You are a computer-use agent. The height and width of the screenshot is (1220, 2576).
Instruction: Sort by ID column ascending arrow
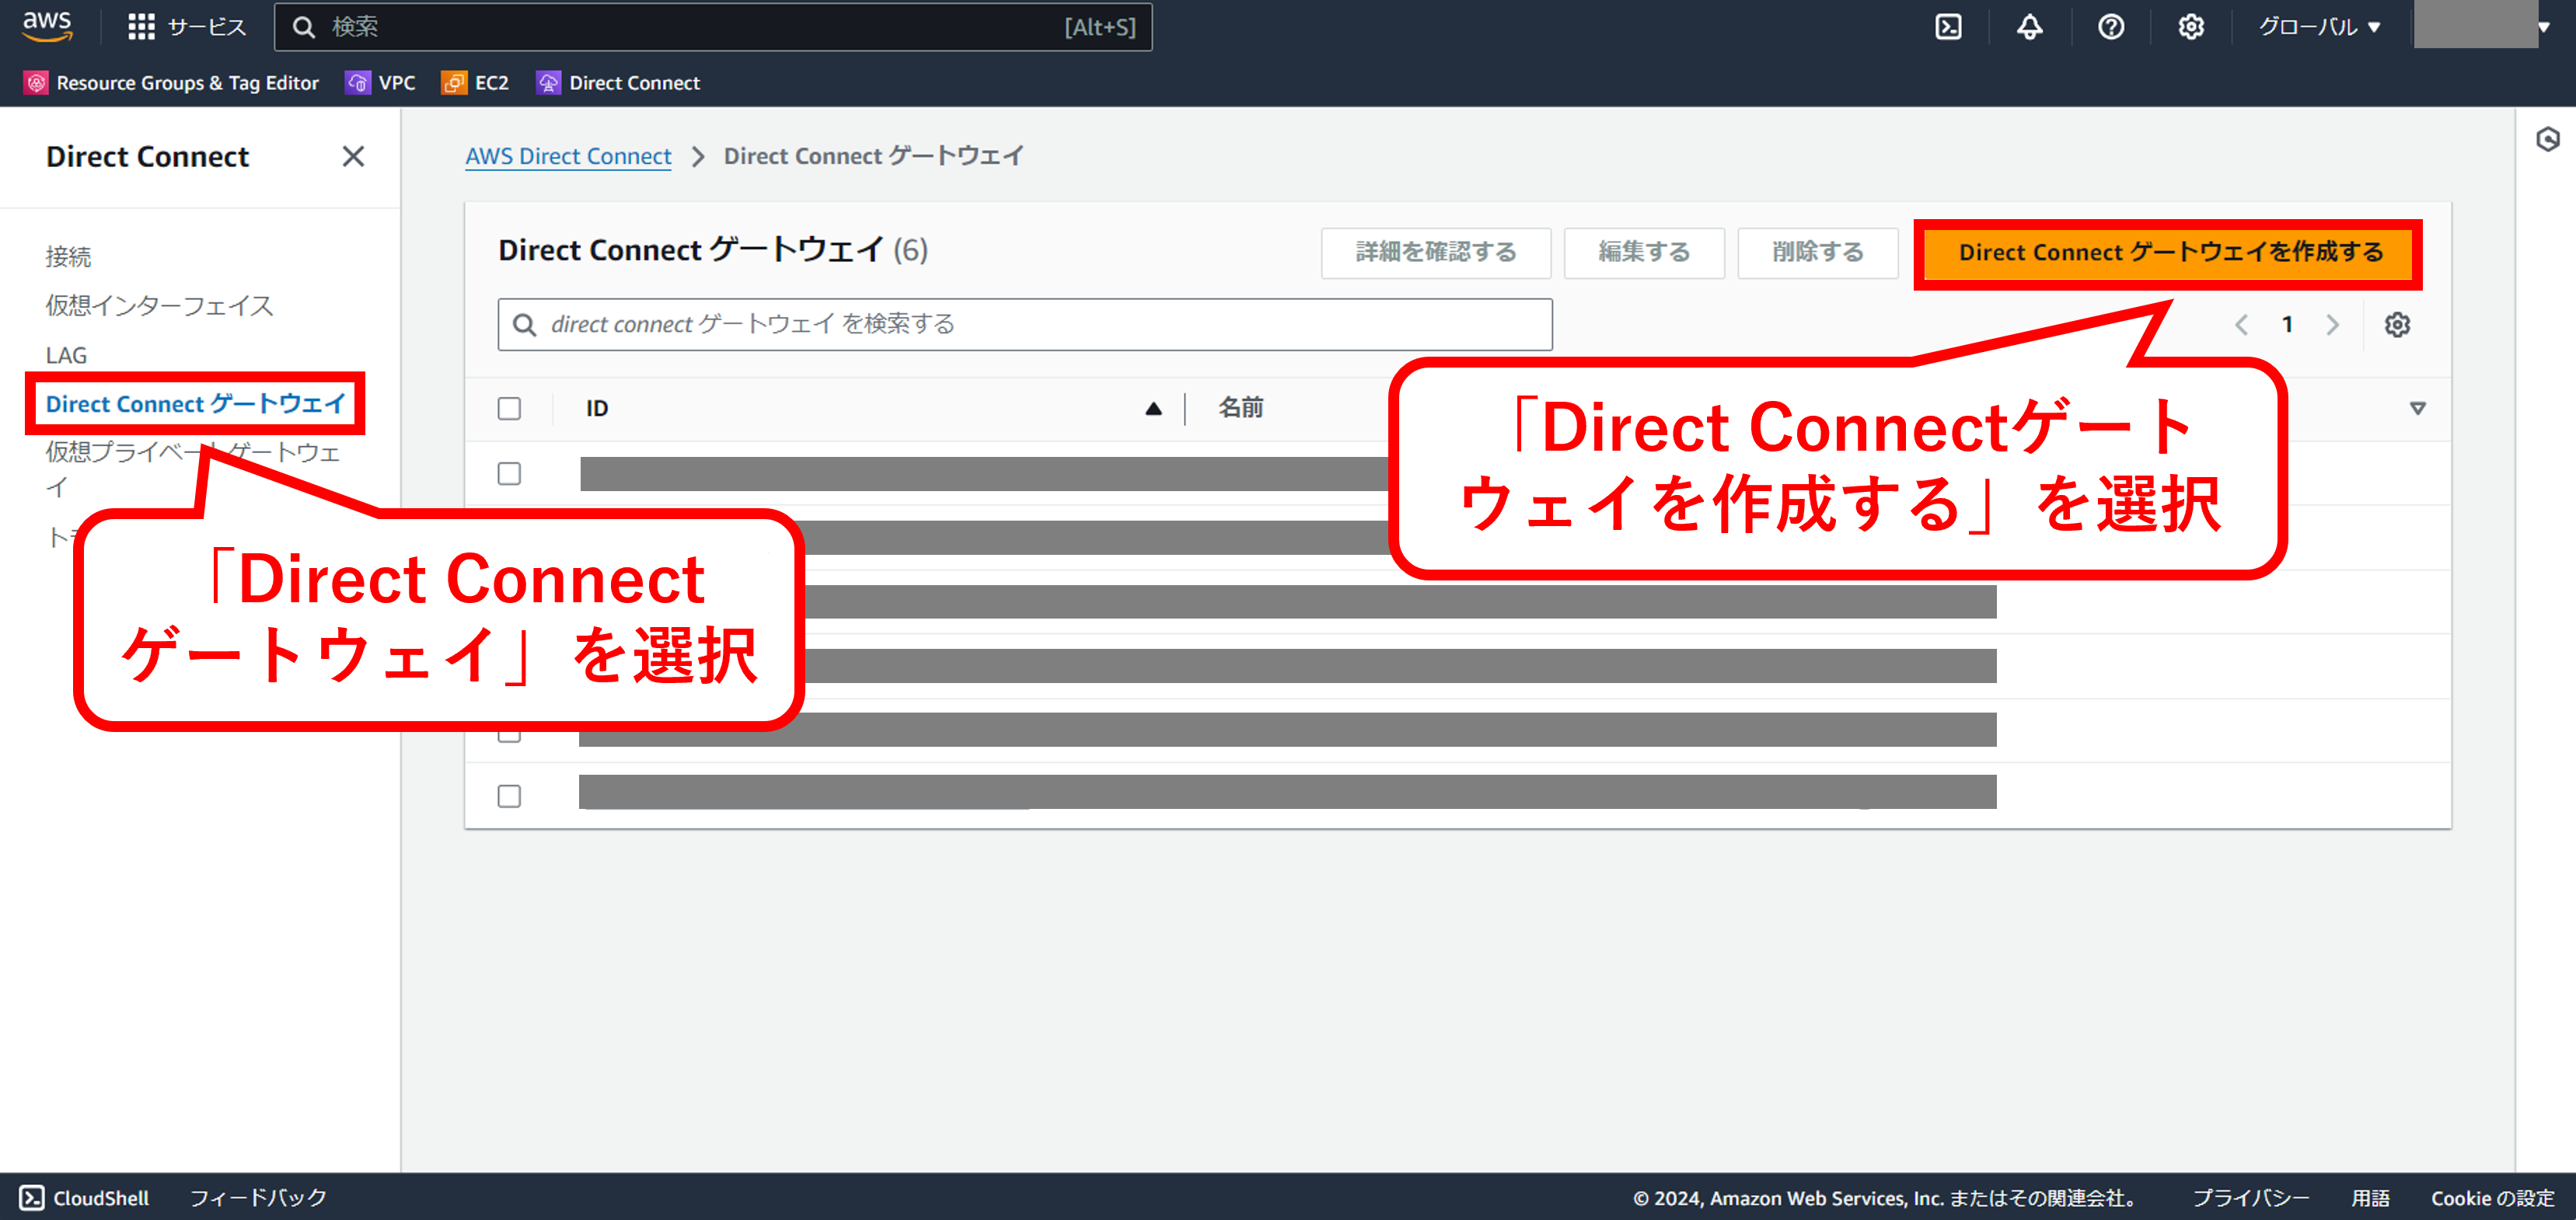tap(1153, 408)
